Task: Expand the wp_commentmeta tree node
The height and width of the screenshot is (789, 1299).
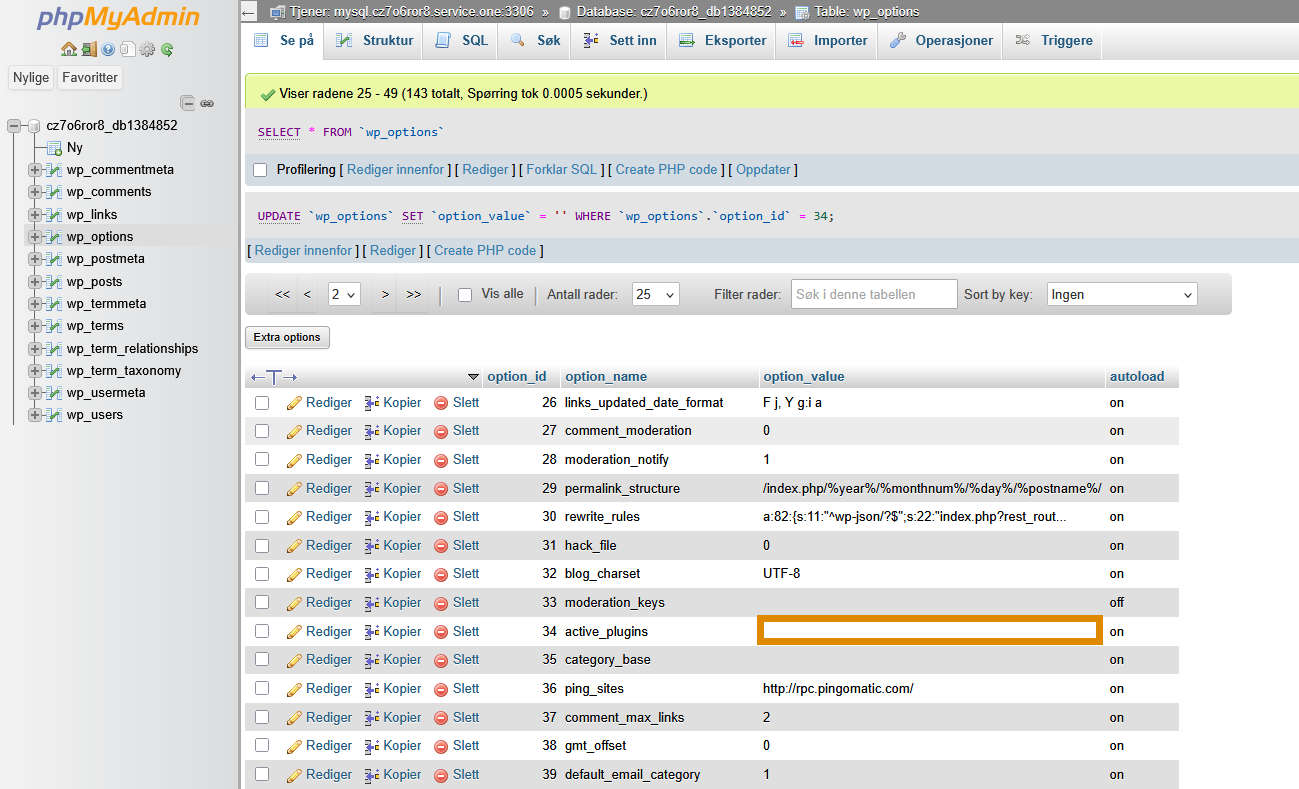Action: tap(34, 170)
